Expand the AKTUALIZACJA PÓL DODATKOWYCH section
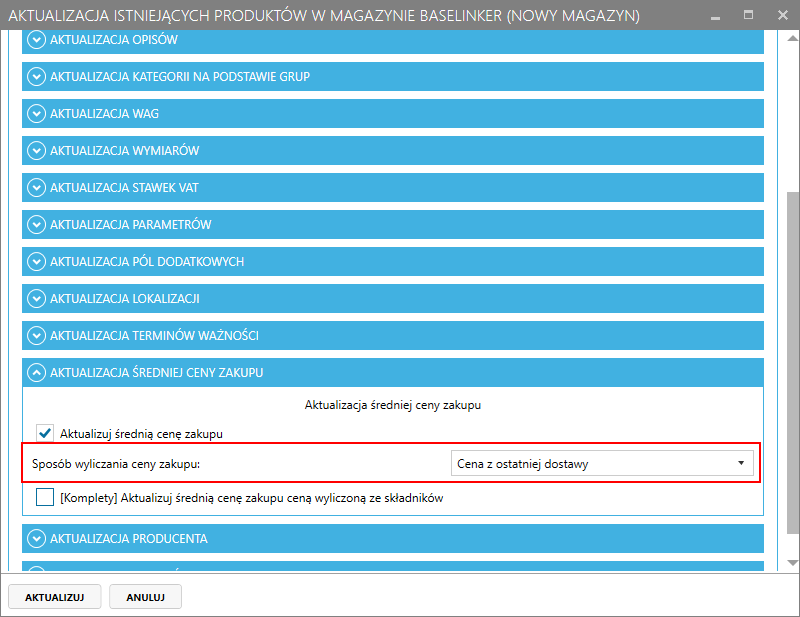Viewport: 800px width, 617px height. pyautogui.click(x=393, y=261)
